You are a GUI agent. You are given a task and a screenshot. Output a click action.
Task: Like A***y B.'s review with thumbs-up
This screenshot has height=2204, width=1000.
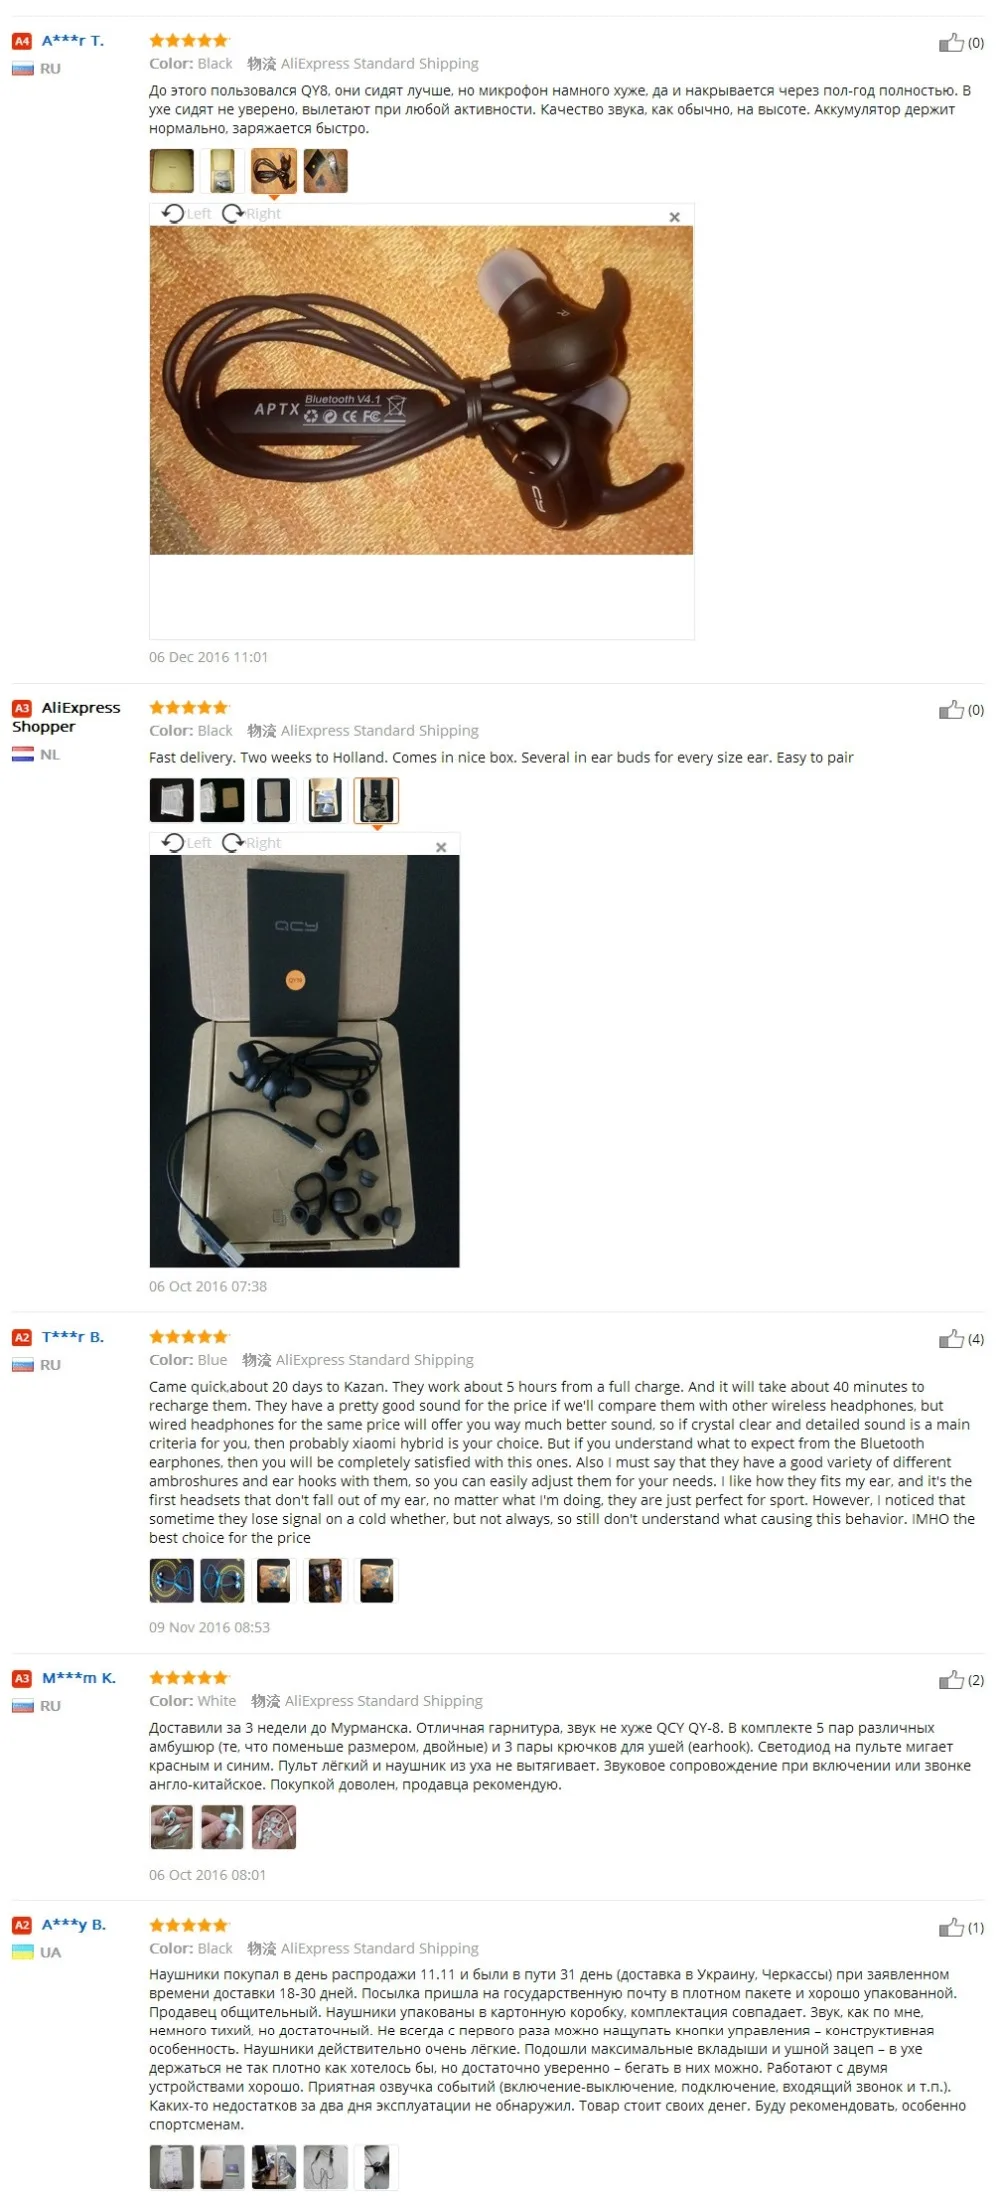tap(950, 1927)
